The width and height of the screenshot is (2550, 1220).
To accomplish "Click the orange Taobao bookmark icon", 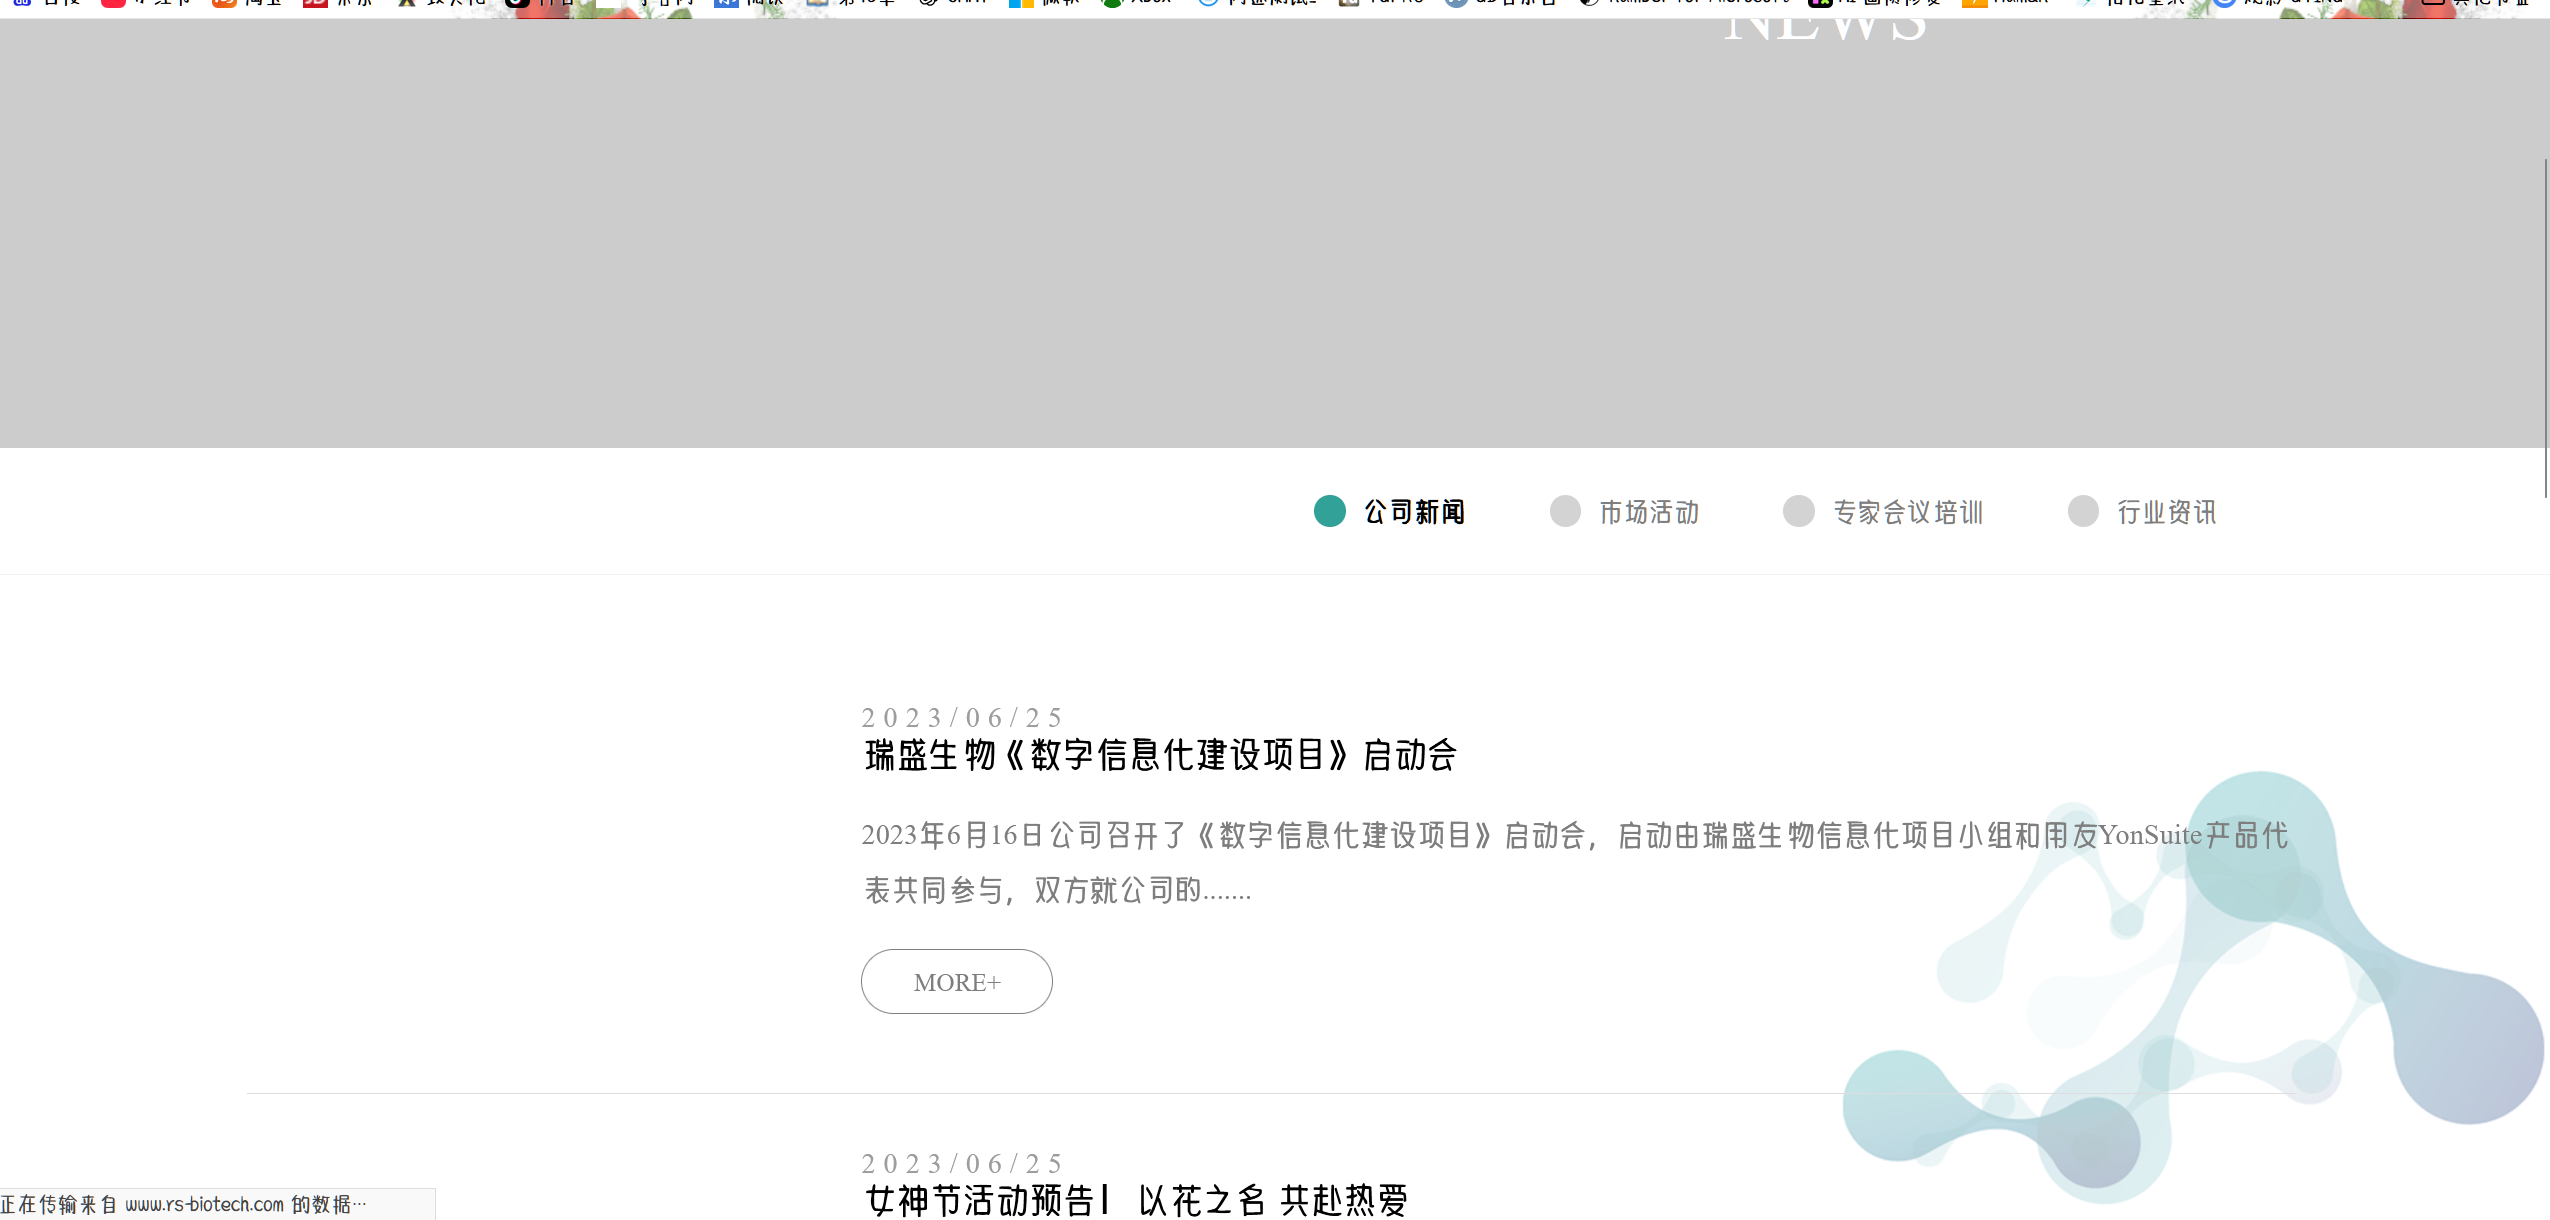I will coord(224,3).
